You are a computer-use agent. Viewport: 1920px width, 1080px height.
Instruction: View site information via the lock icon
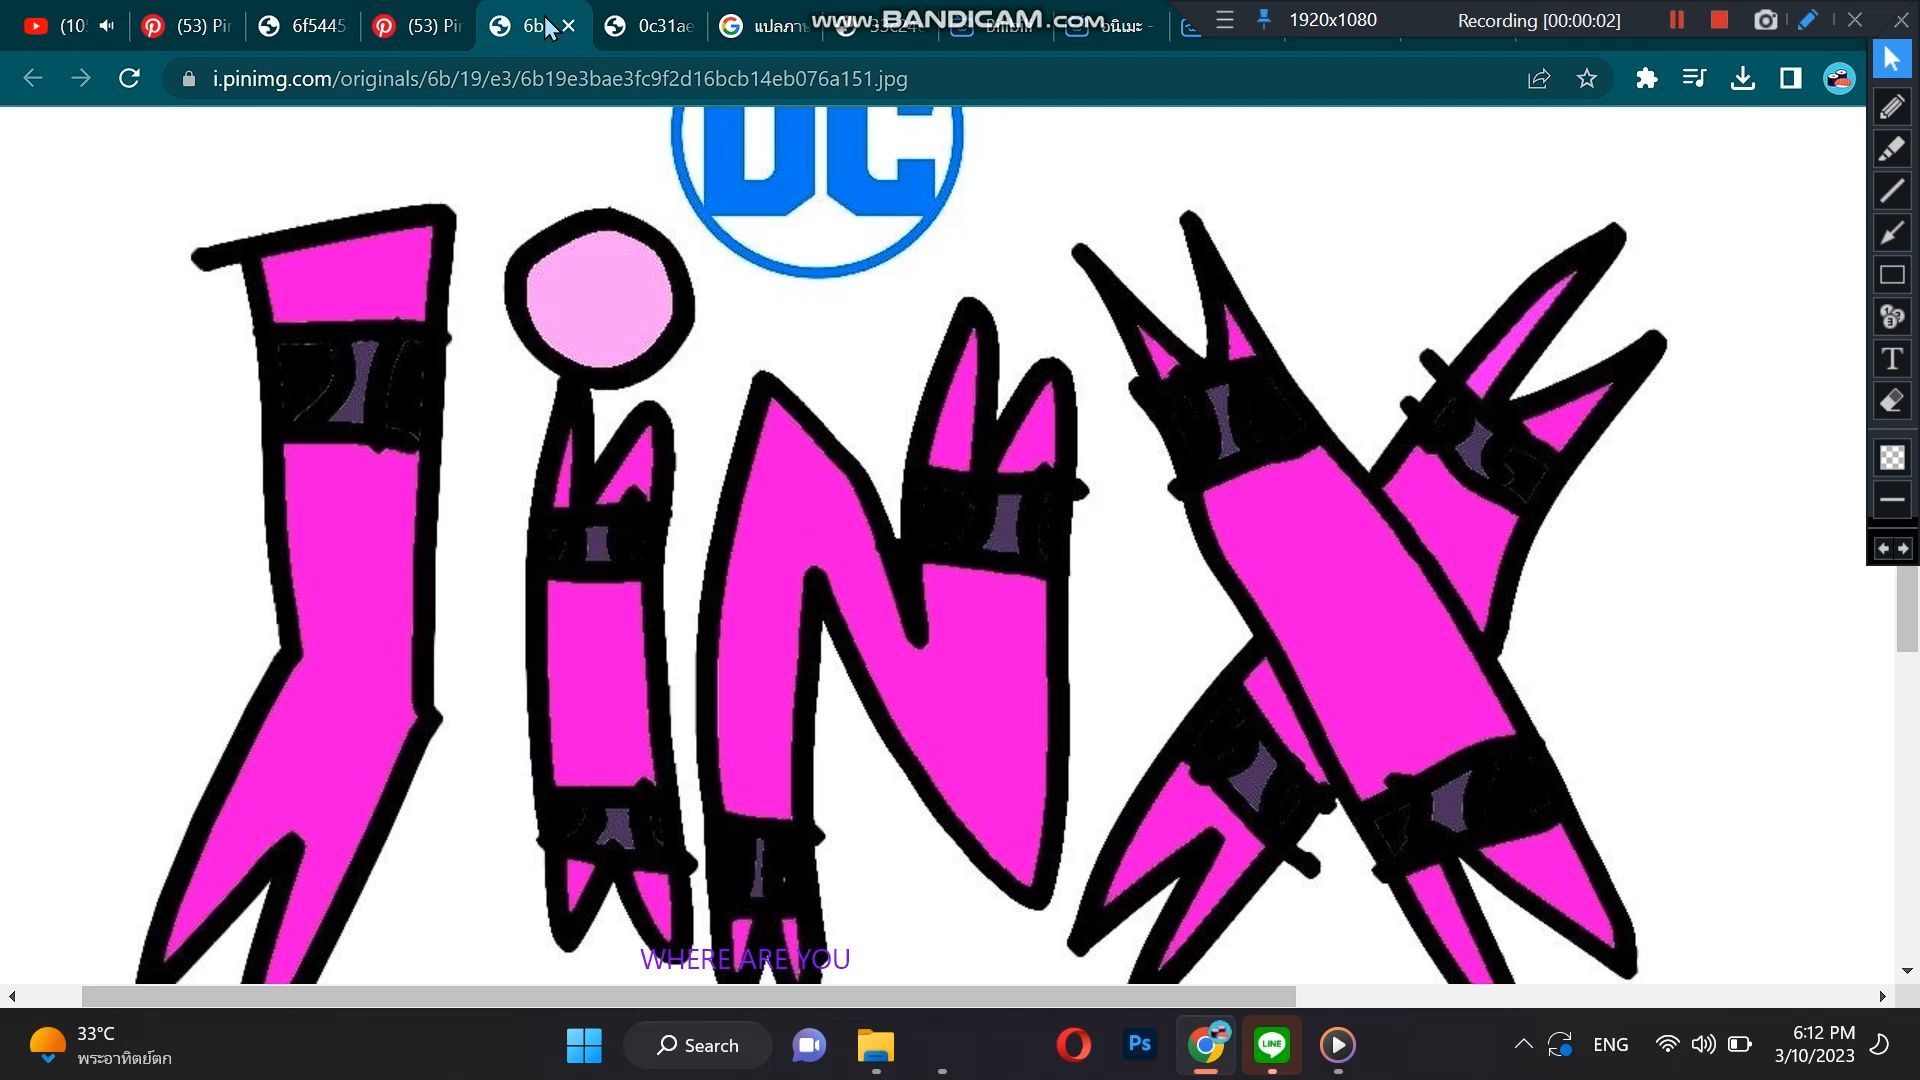click(x=188, y=79)
